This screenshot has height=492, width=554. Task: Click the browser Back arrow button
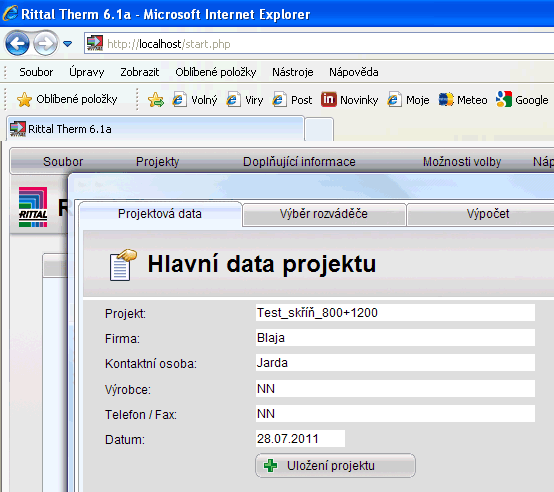pos(17,44)
